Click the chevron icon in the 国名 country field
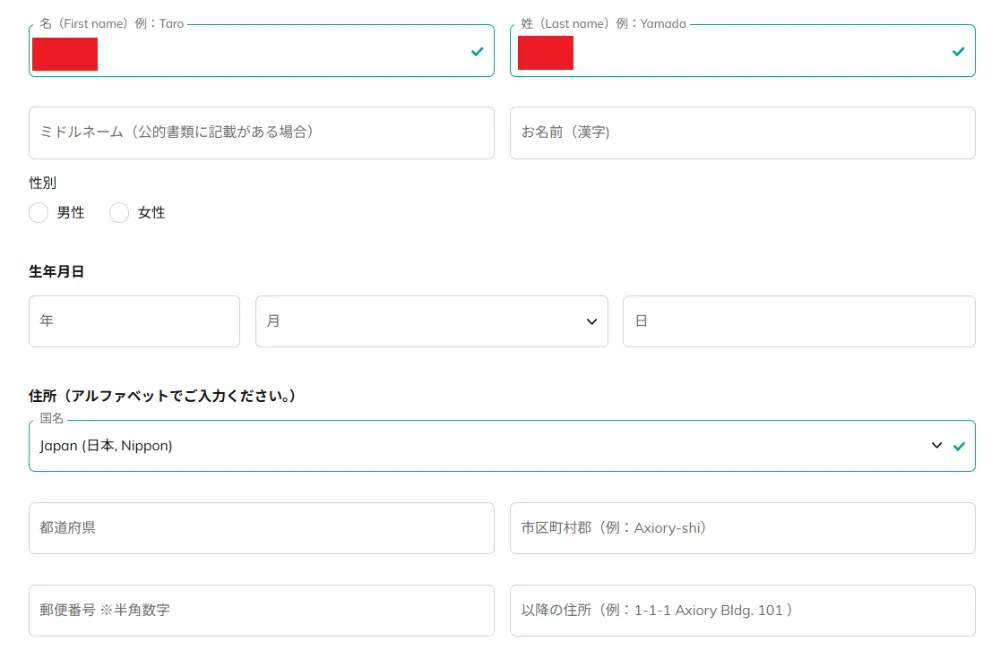This screenshot has width=1000, height=667. (x=938, y=445)
